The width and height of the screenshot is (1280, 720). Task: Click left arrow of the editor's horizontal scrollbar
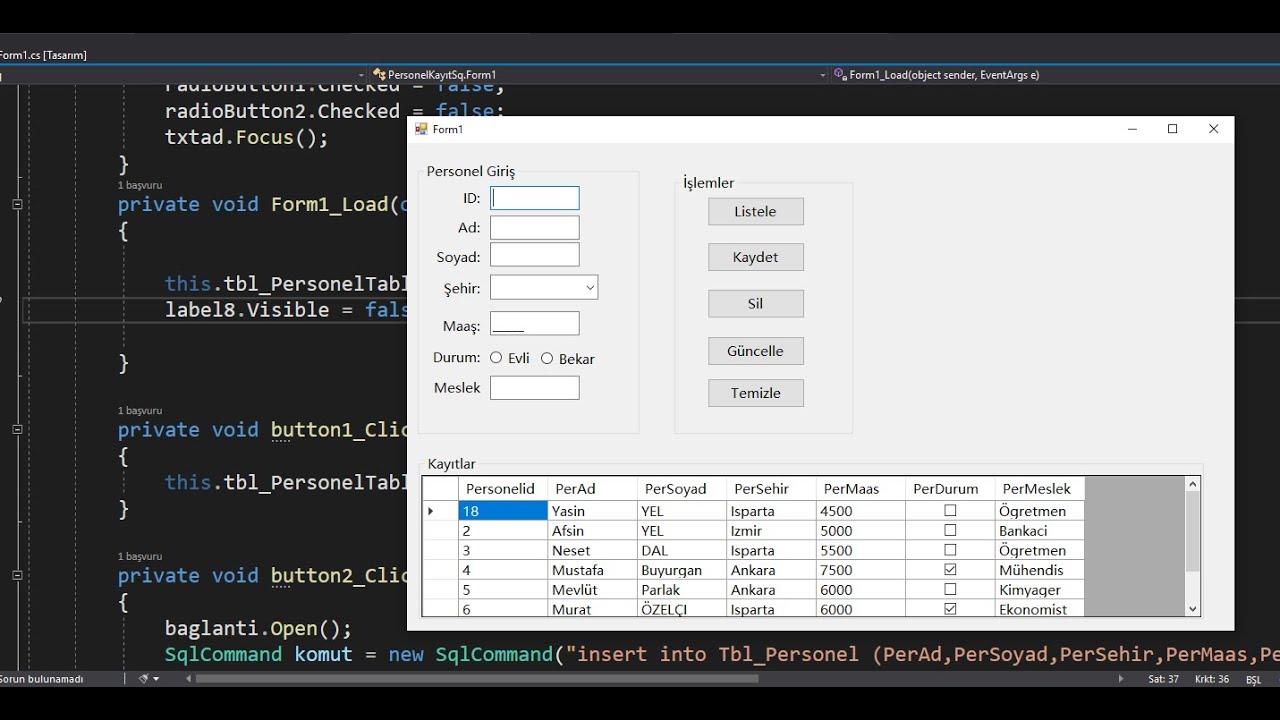189,679
